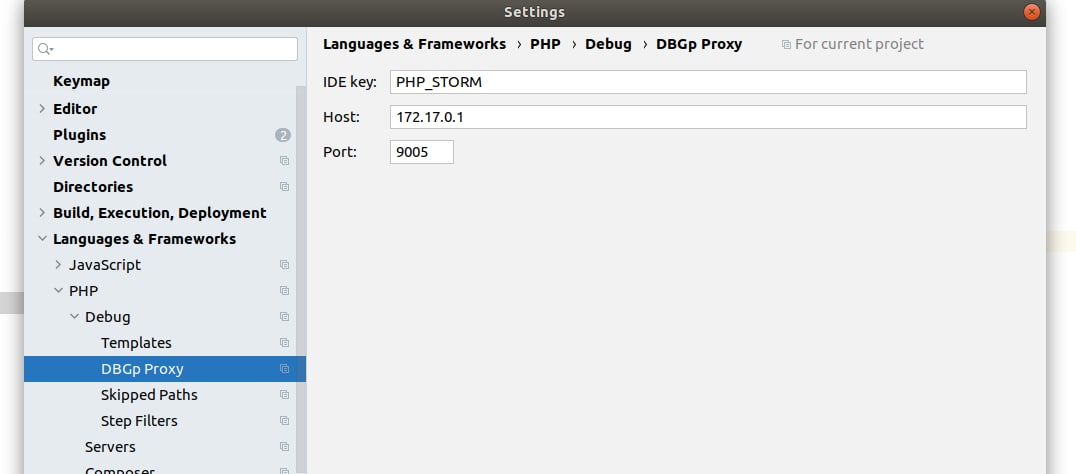Click the project-level icon beside Templates

pyautogui.click(x=284, y=343)
